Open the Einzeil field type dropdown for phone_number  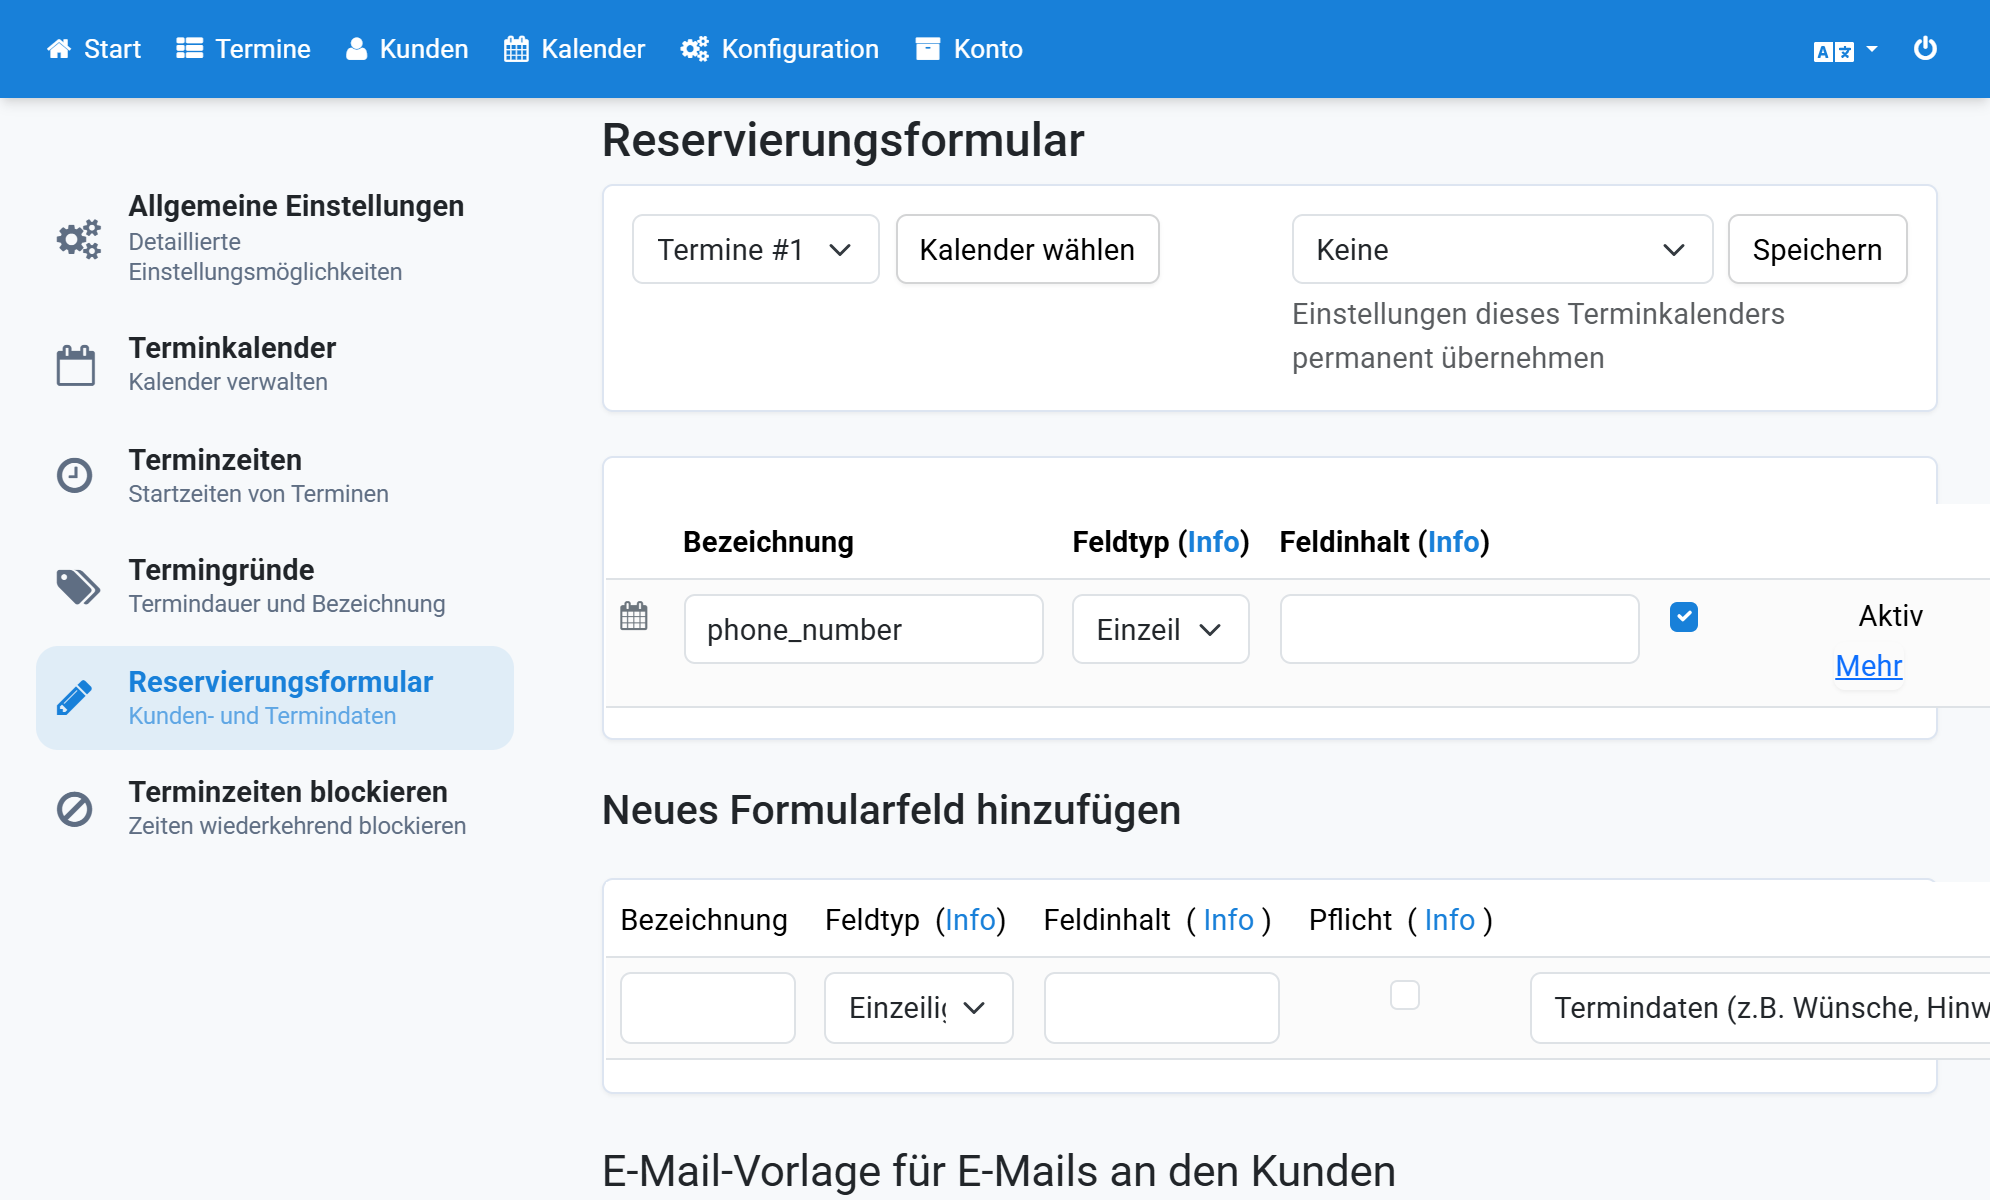point(1160,629)
